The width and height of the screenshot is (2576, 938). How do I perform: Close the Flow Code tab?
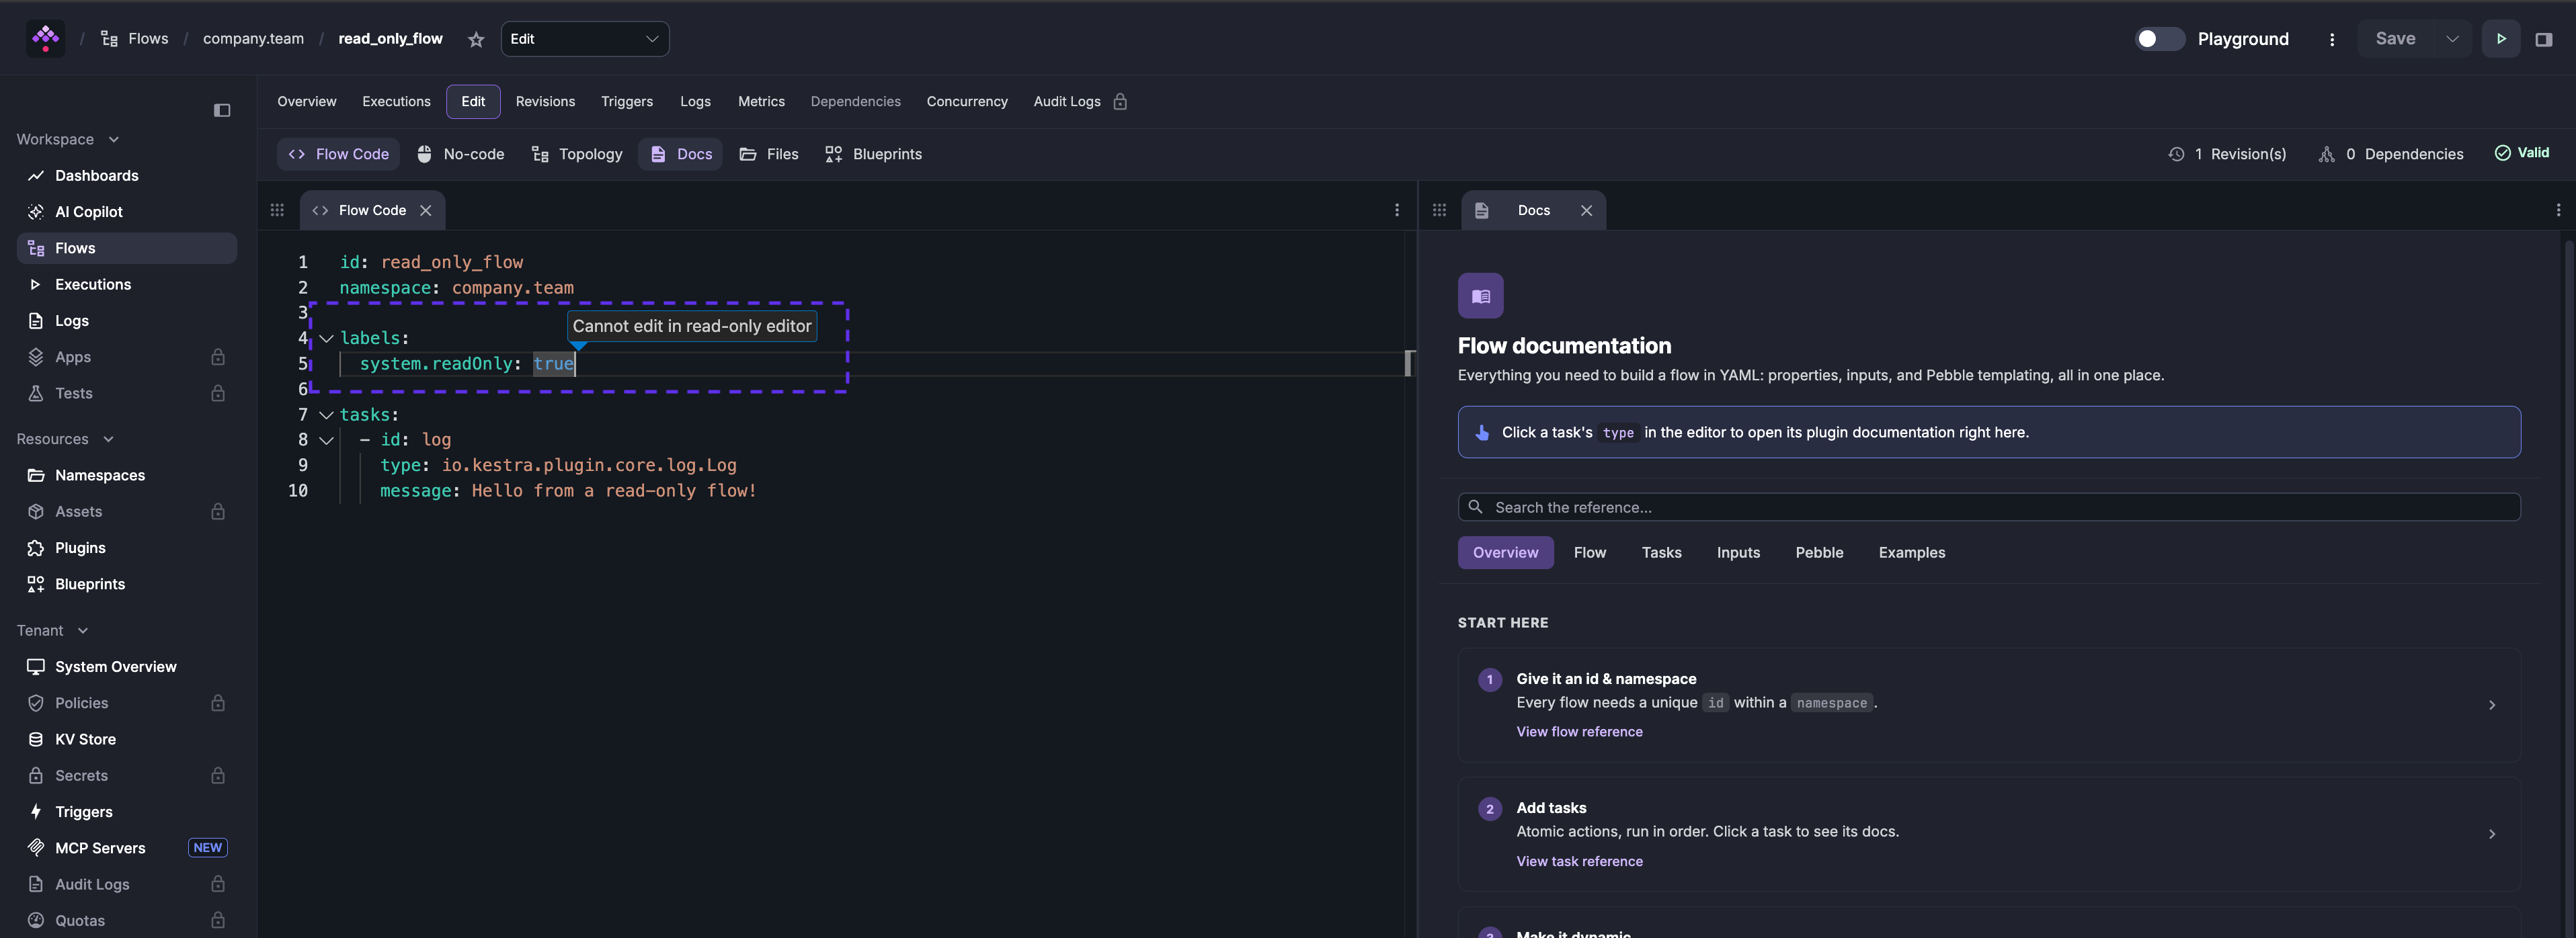(x=426, y=210)
